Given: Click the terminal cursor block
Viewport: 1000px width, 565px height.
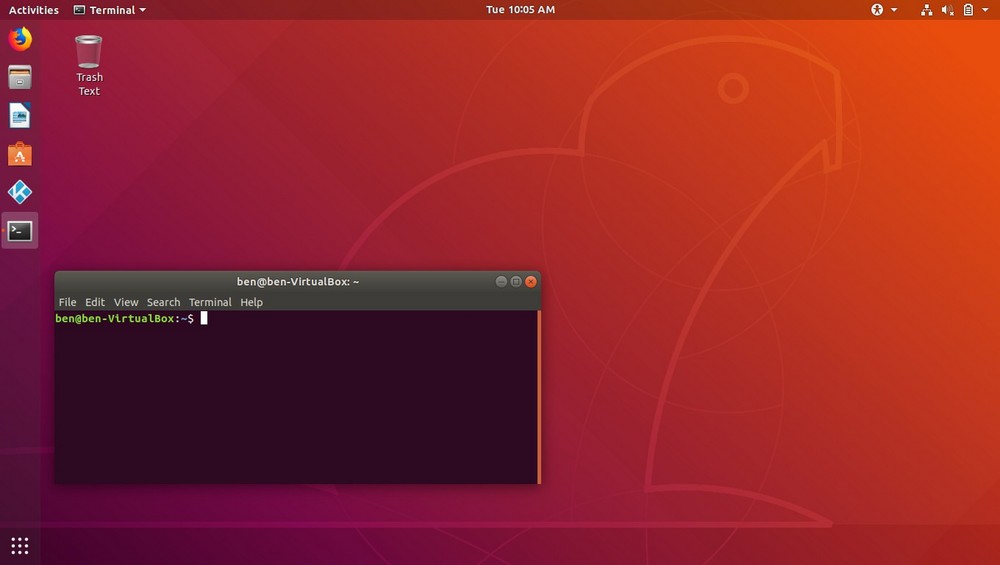Looking at the screenshot, I should click(204, 318).
